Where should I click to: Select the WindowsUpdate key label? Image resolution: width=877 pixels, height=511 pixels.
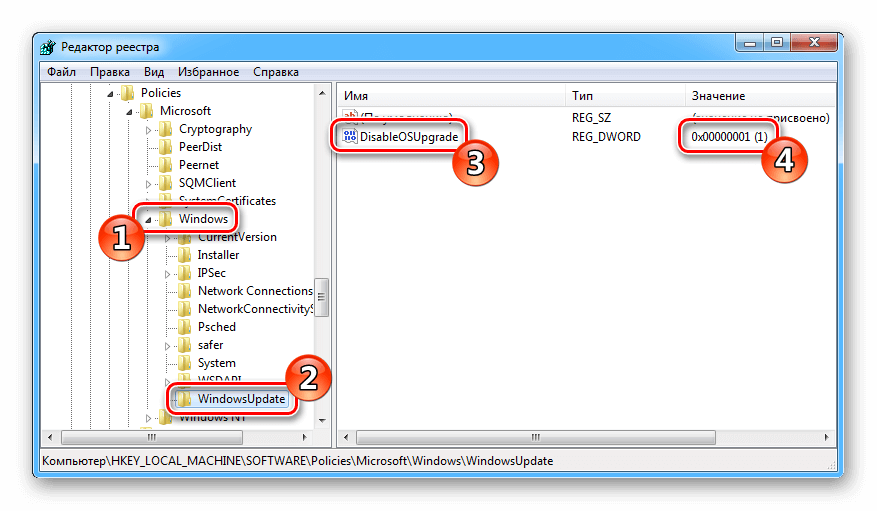pos(241,399)
